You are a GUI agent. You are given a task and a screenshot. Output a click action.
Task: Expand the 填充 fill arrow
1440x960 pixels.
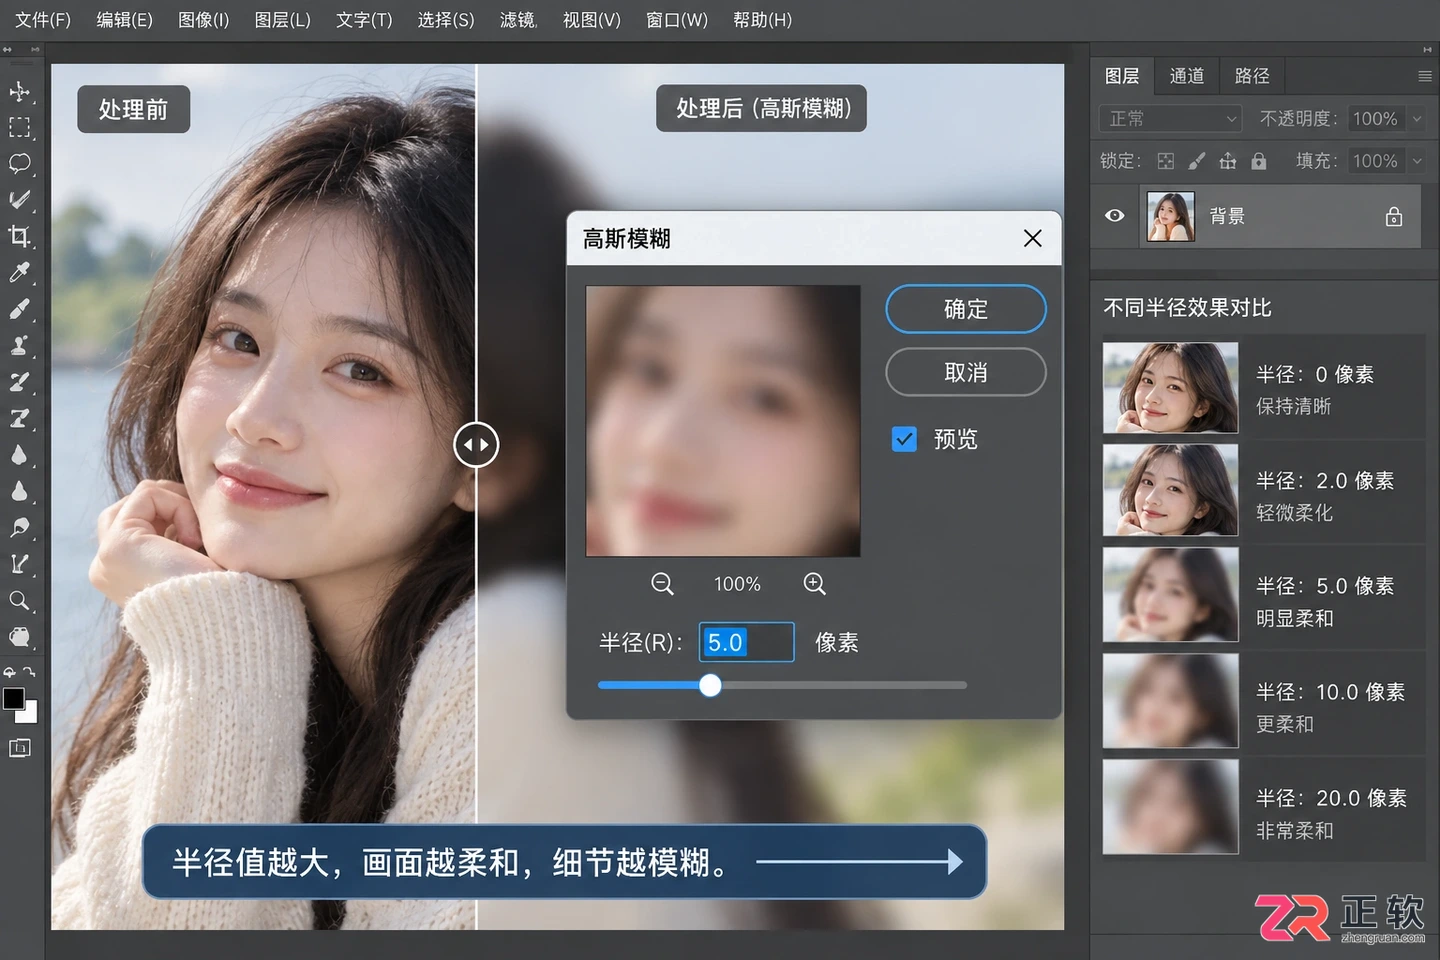pyautogui.click(x=1417, y=161)
